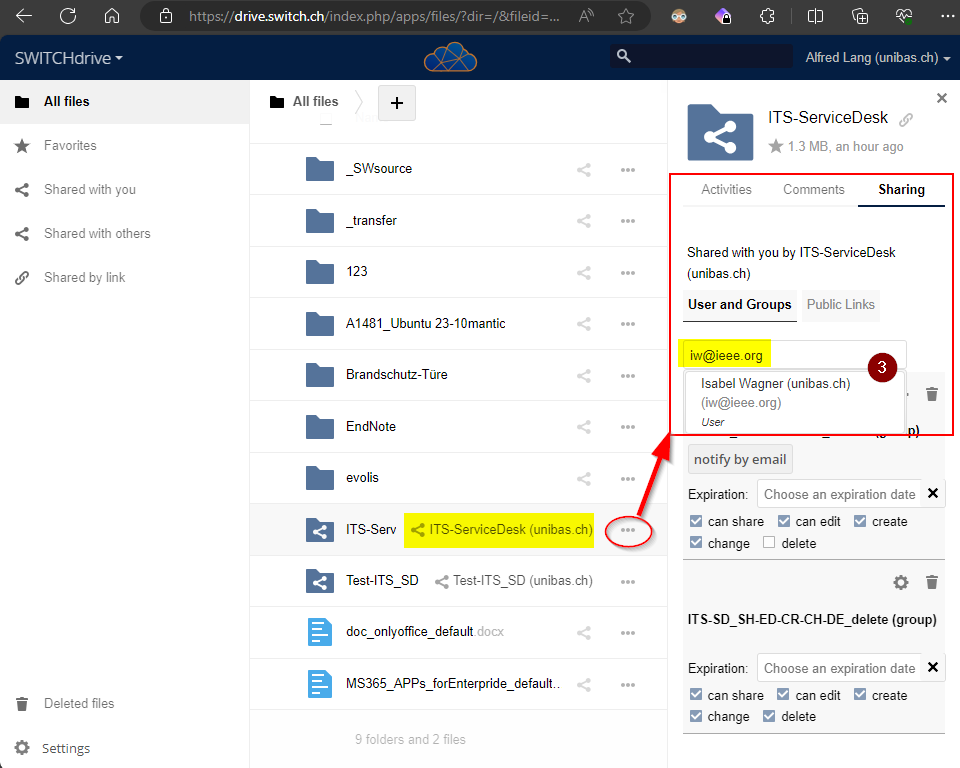Click the share user search field
The width and height of the screenshot is (960, 768).
(794, 355)
